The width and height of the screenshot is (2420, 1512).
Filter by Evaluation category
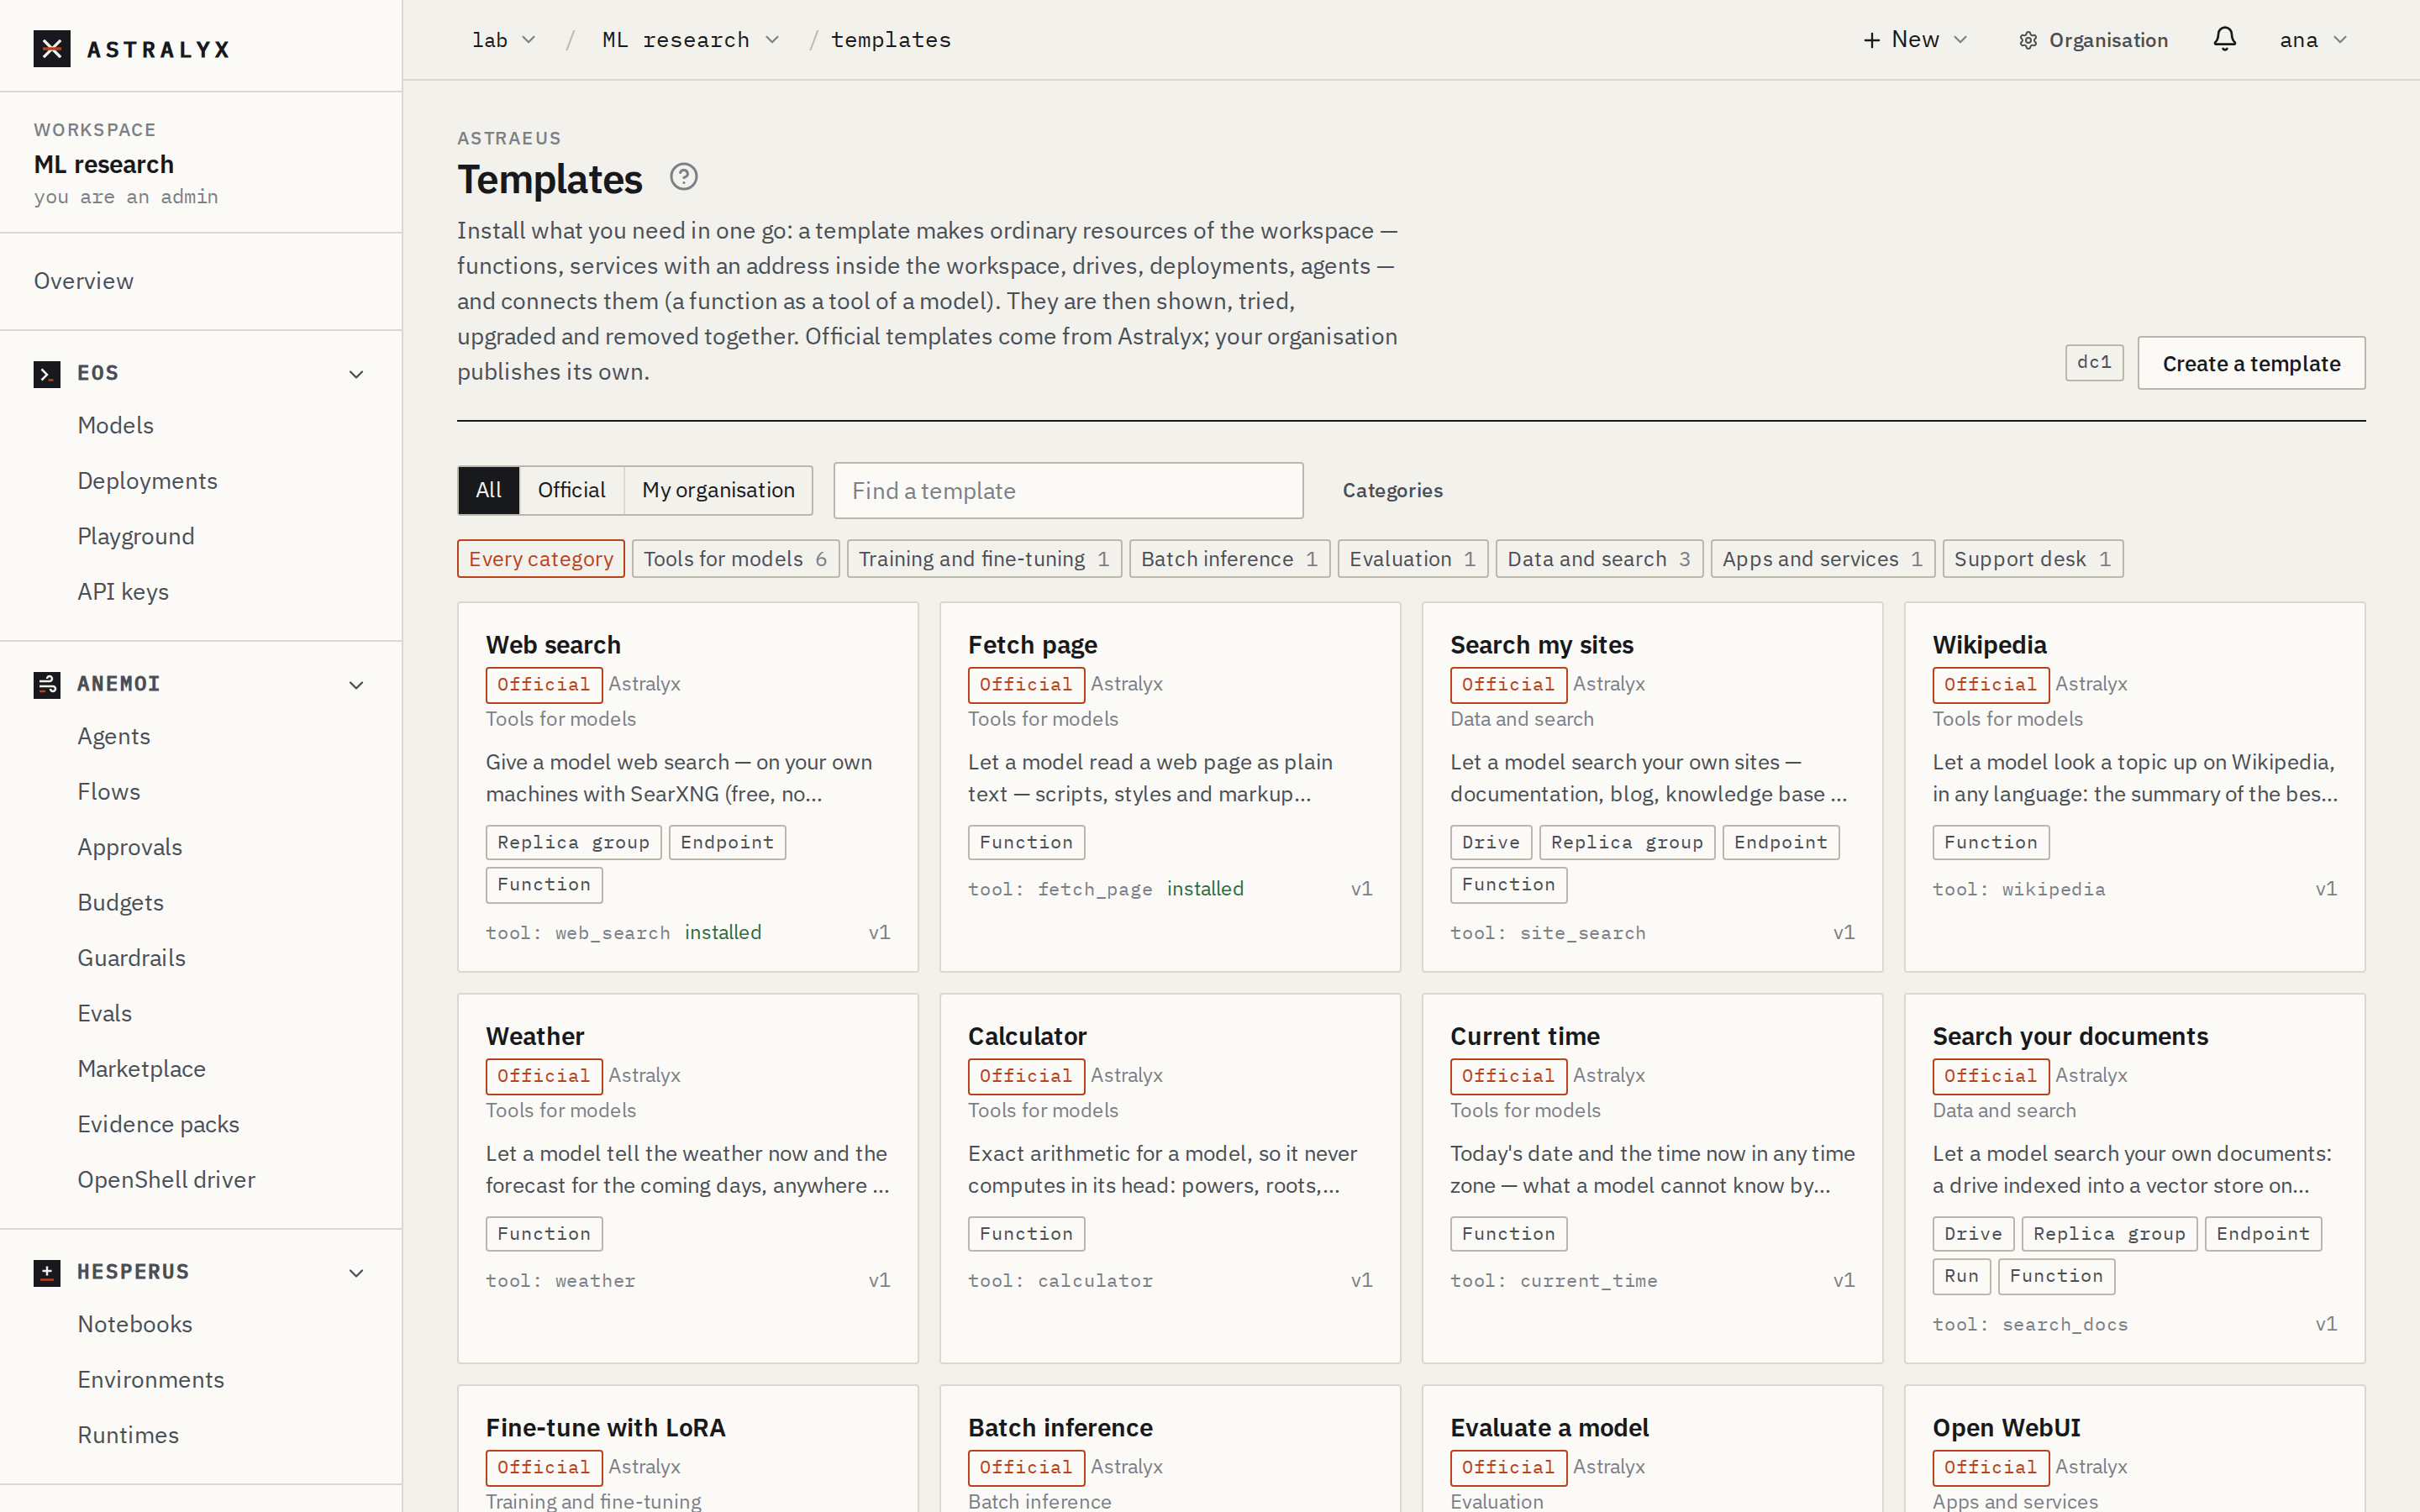pyautogui.click(x=1412, y=559)
